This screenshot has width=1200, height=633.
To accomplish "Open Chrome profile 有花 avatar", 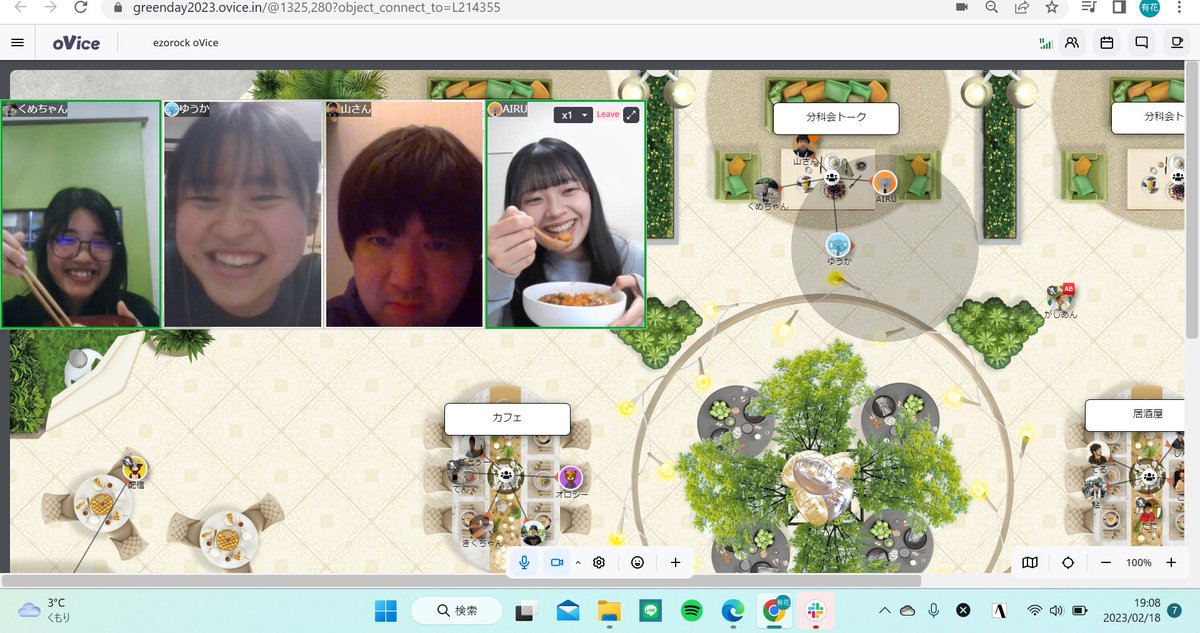I will click(1150, 7).
